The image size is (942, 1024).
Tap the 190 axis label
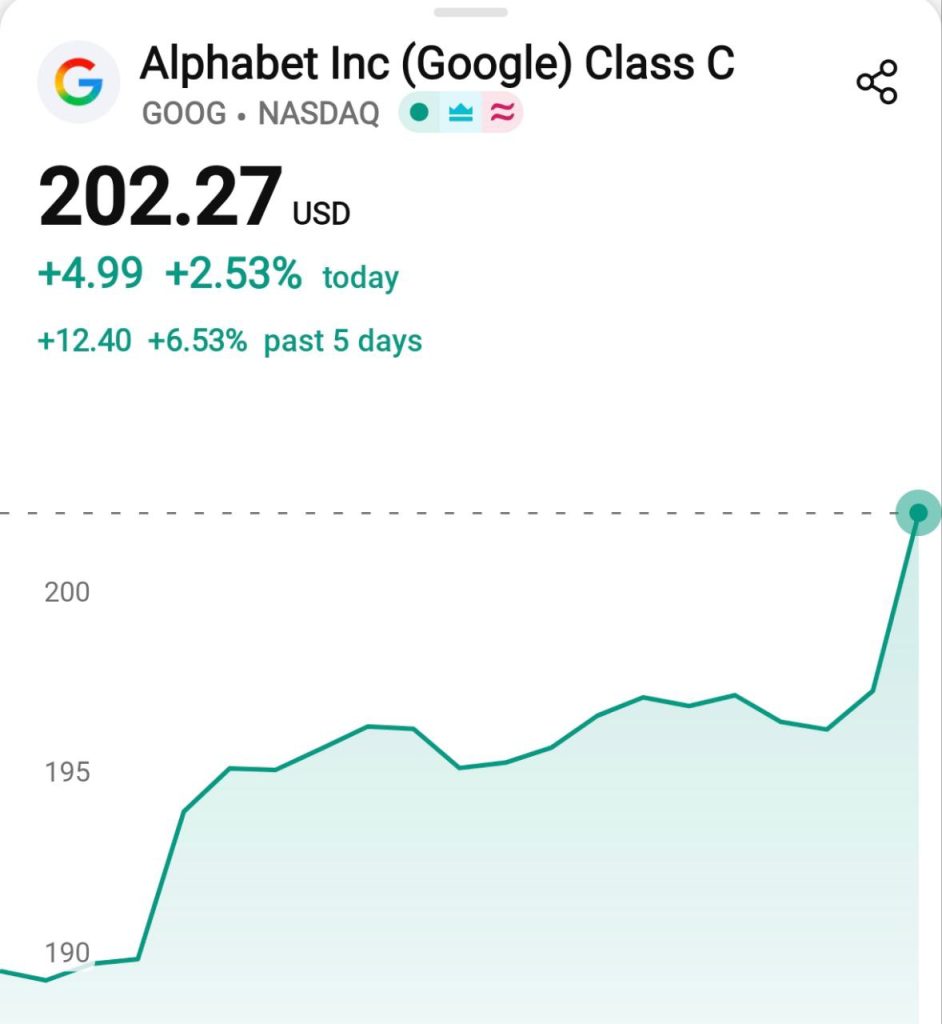67,953
